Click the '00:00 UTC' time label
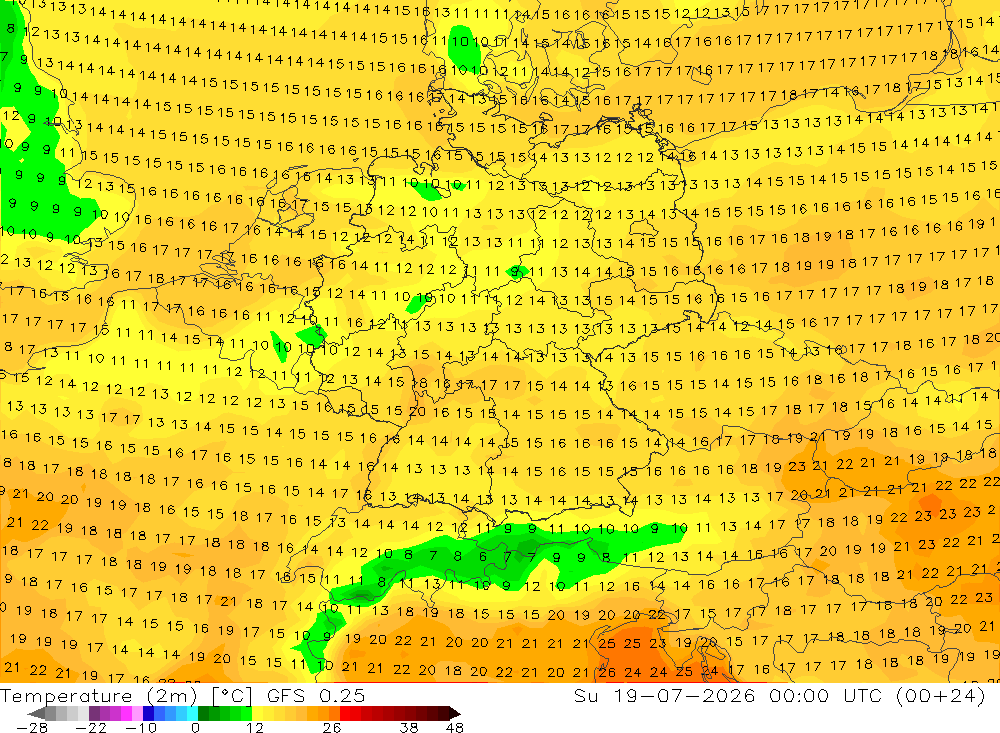Image resolution: width=1000 pixels, height=733 pixels. pyautogui.click(x=828, y=696)
